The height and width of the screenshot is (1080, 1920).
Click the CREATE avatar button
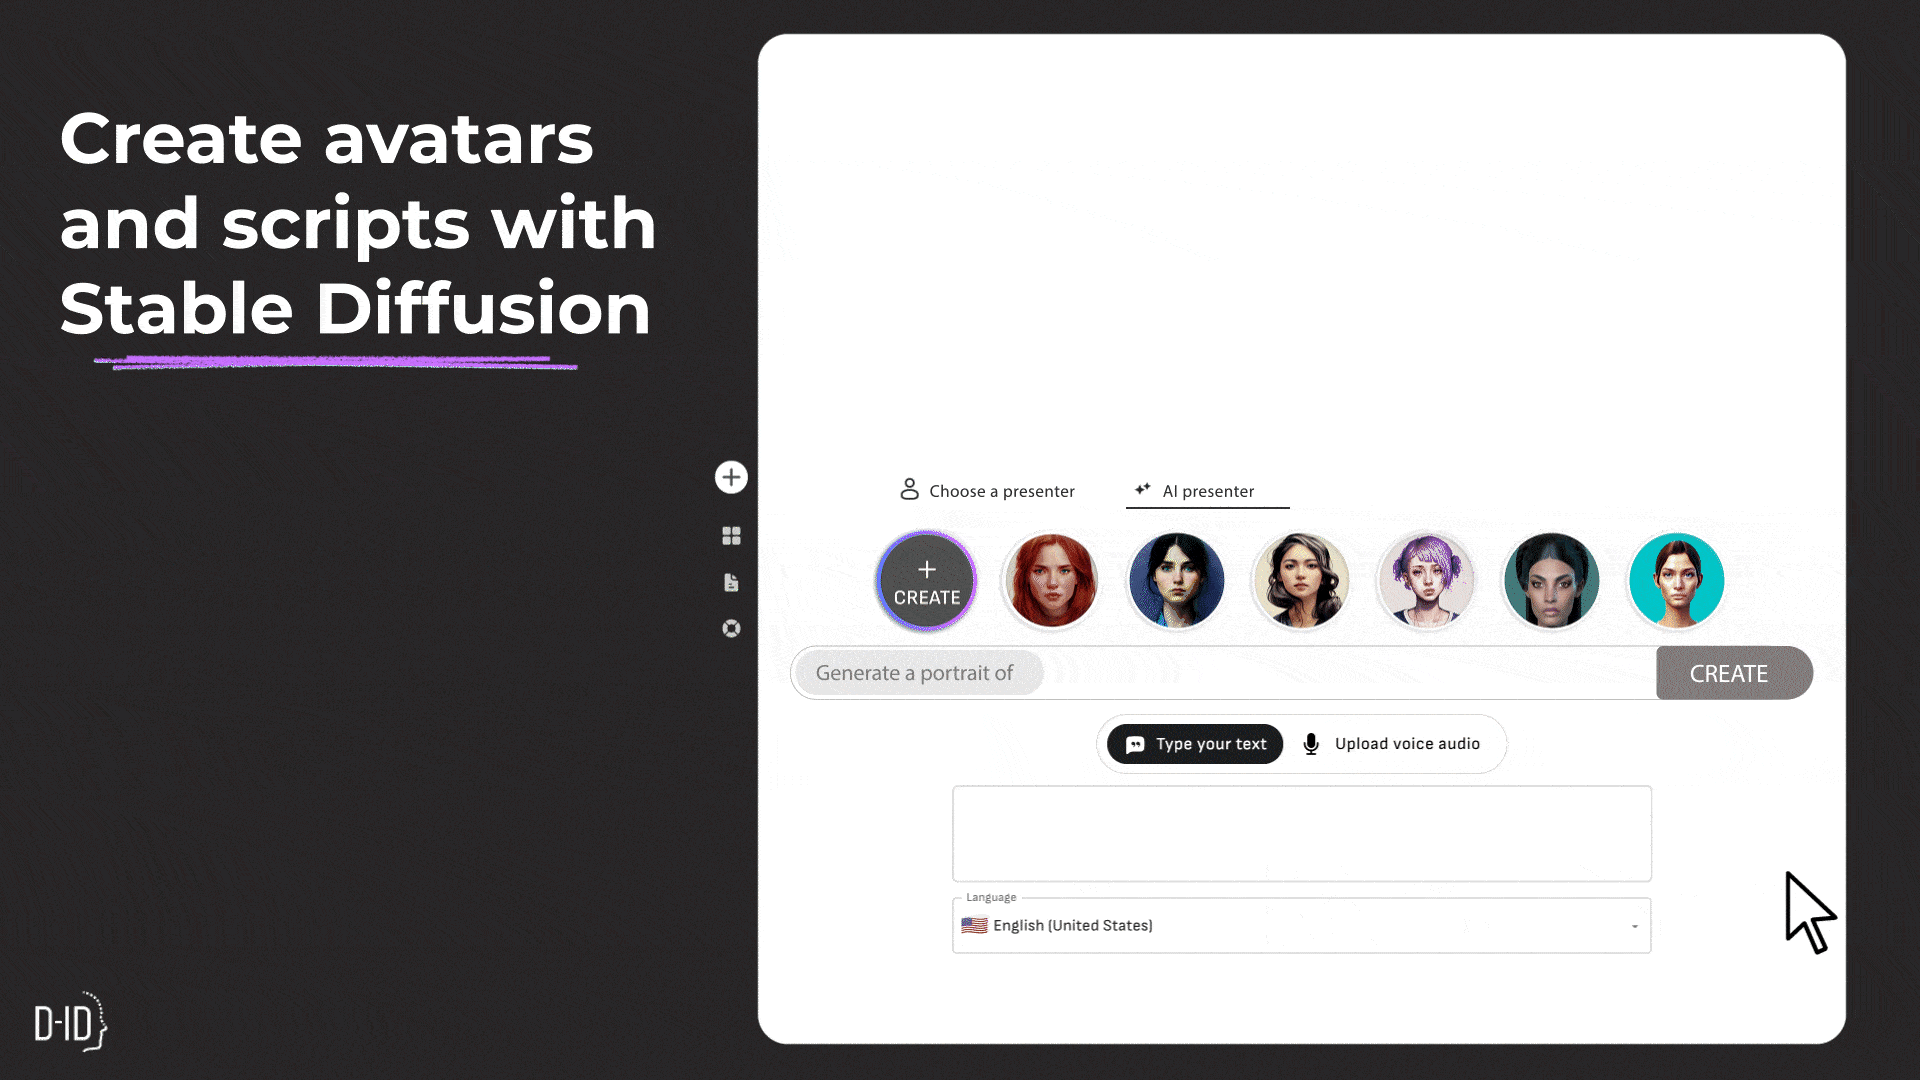[x=926, y=582]
